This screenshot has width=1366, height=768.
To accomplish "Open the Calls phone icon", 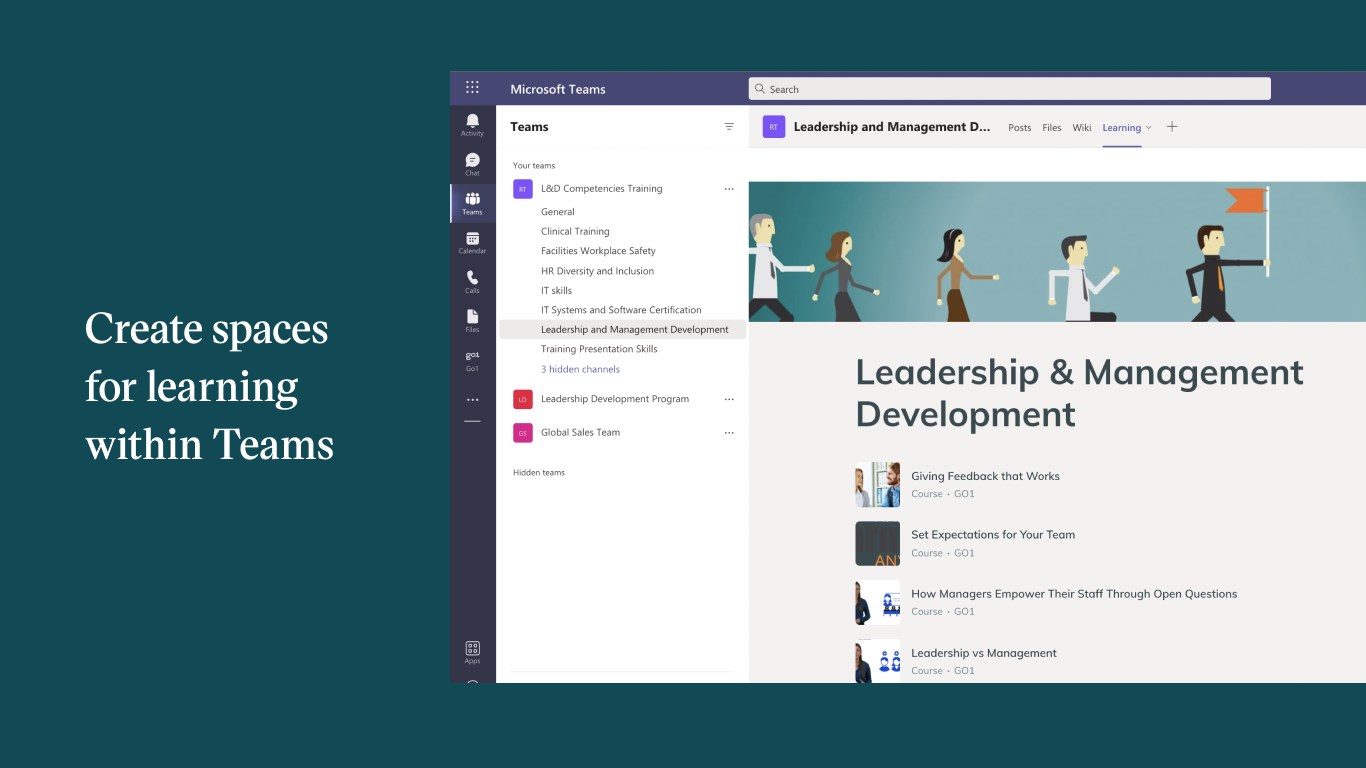I will pos(472,282).
